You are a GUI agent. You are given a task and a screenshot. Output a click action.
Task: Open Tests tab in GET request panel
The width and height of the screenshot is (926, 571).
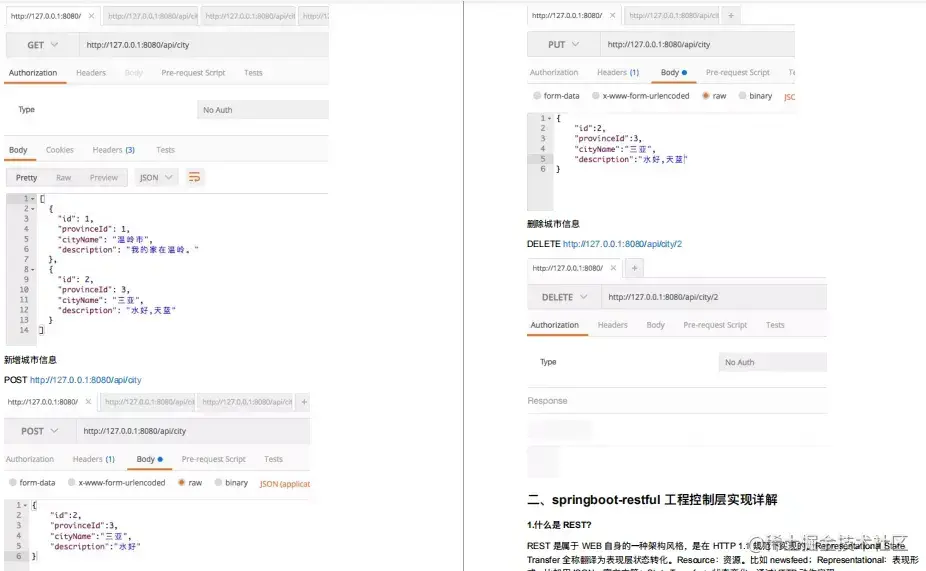[253, 73]
